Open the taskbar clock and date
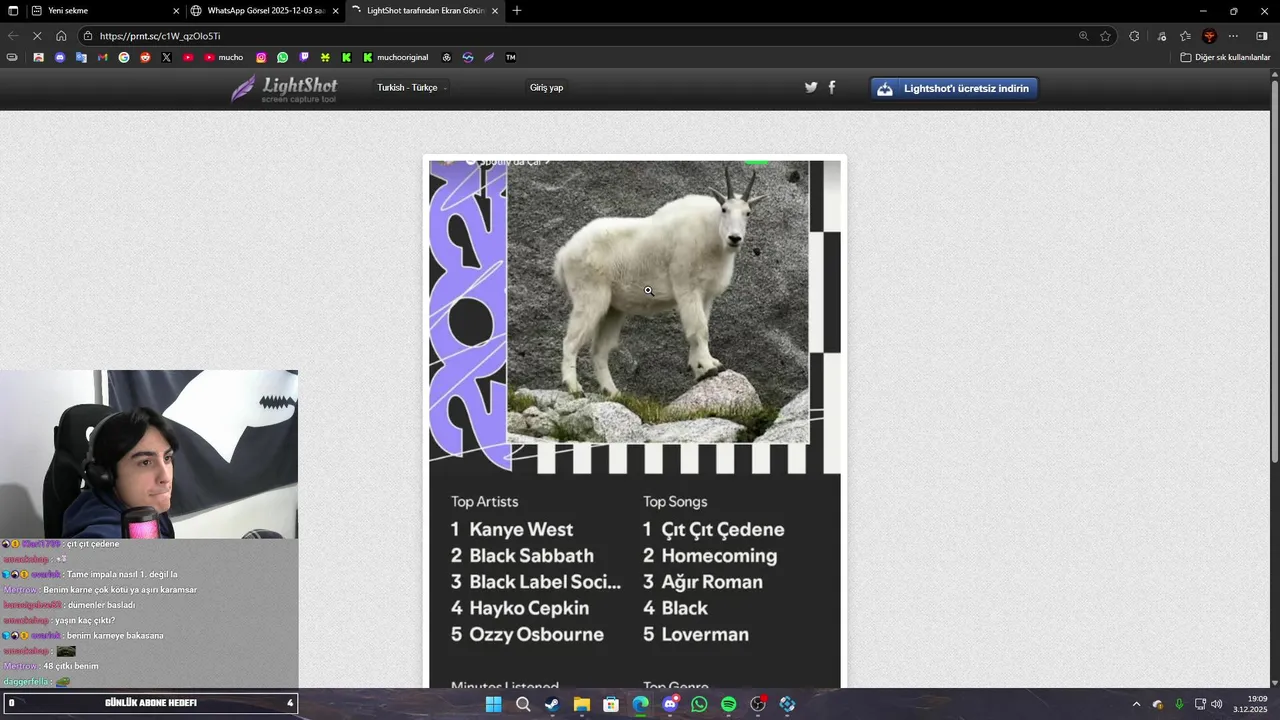 click(x=1250, y=704)
